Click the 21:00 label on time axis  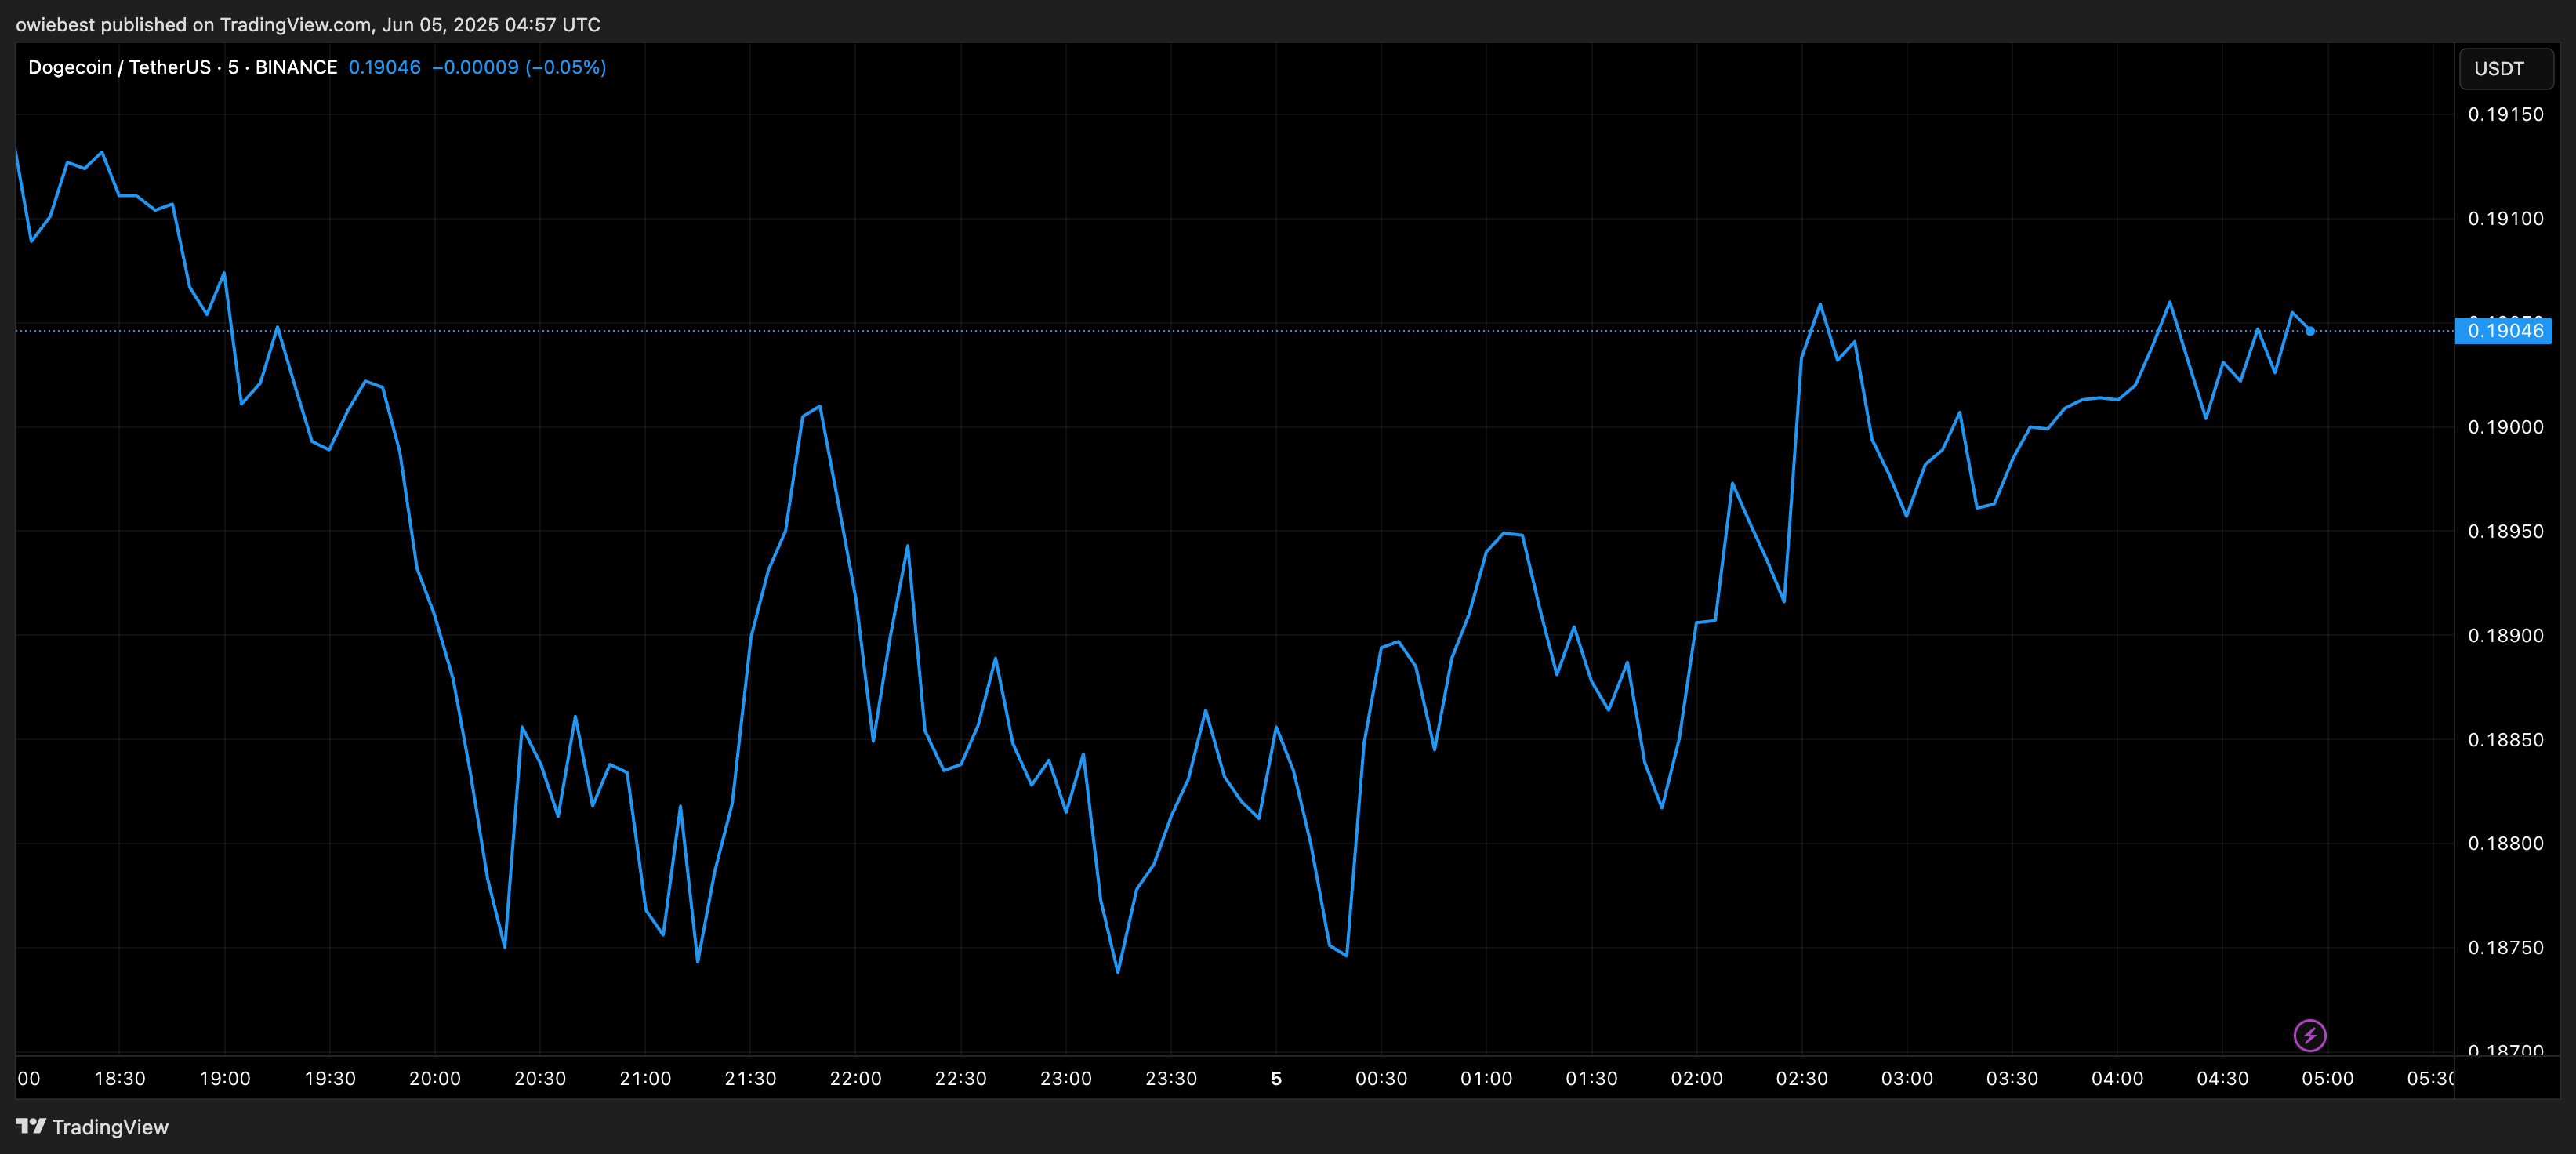click(645, 1078)
